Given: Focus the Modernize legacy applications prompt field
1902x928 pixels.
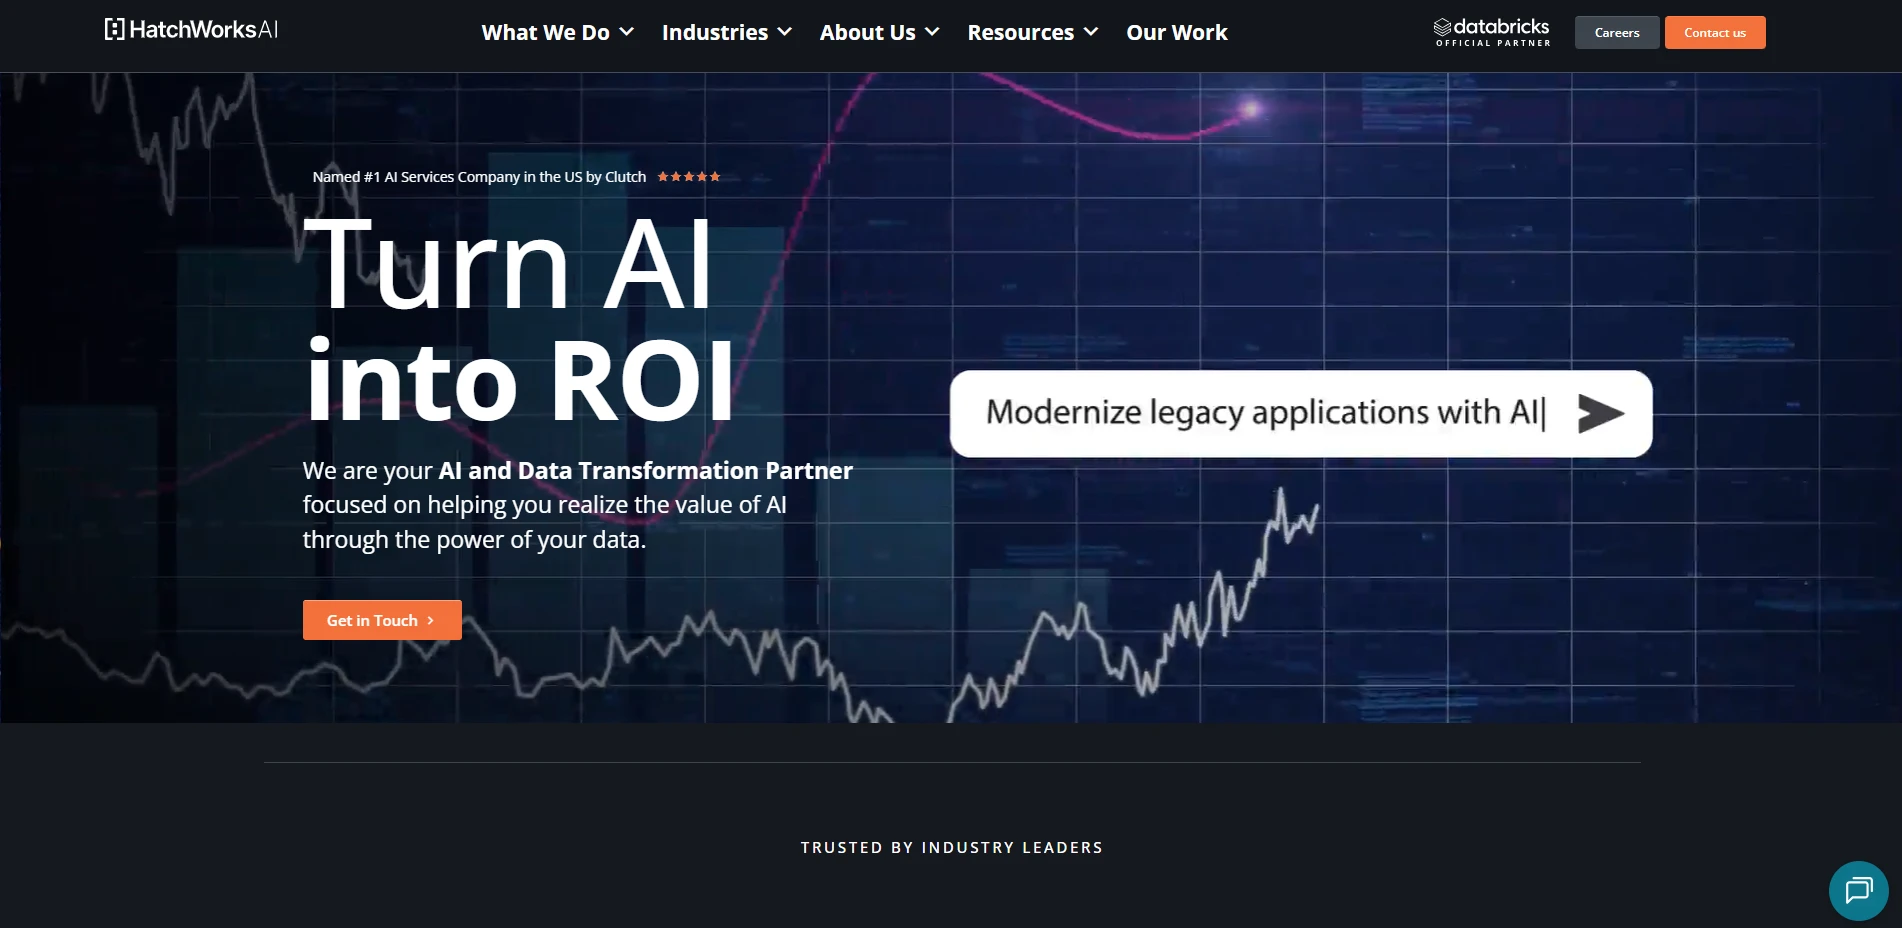Looking at the screenshot, I should pos(1260,413).
